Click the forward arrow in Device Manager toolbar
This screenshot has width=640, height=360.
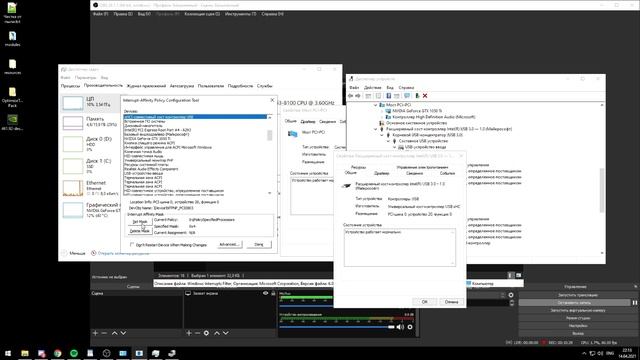coord(358,96)
